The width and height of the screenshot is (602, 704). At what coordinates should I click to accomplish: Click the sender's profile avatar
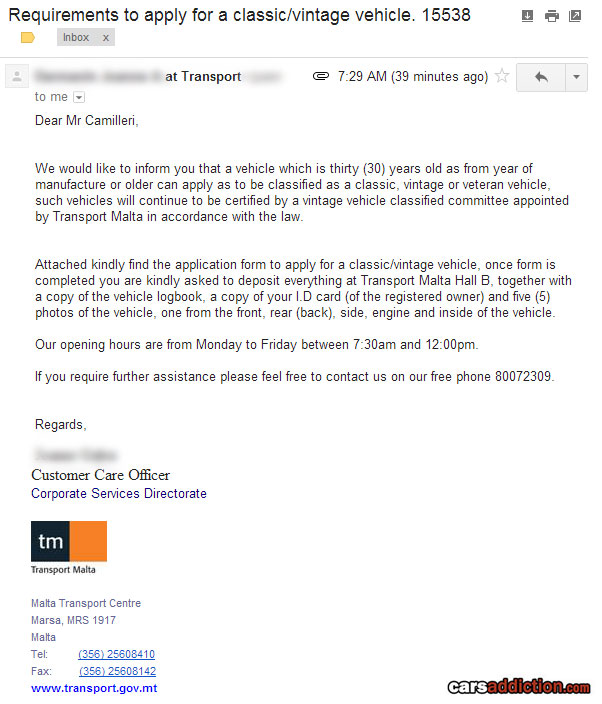point(16,77)
